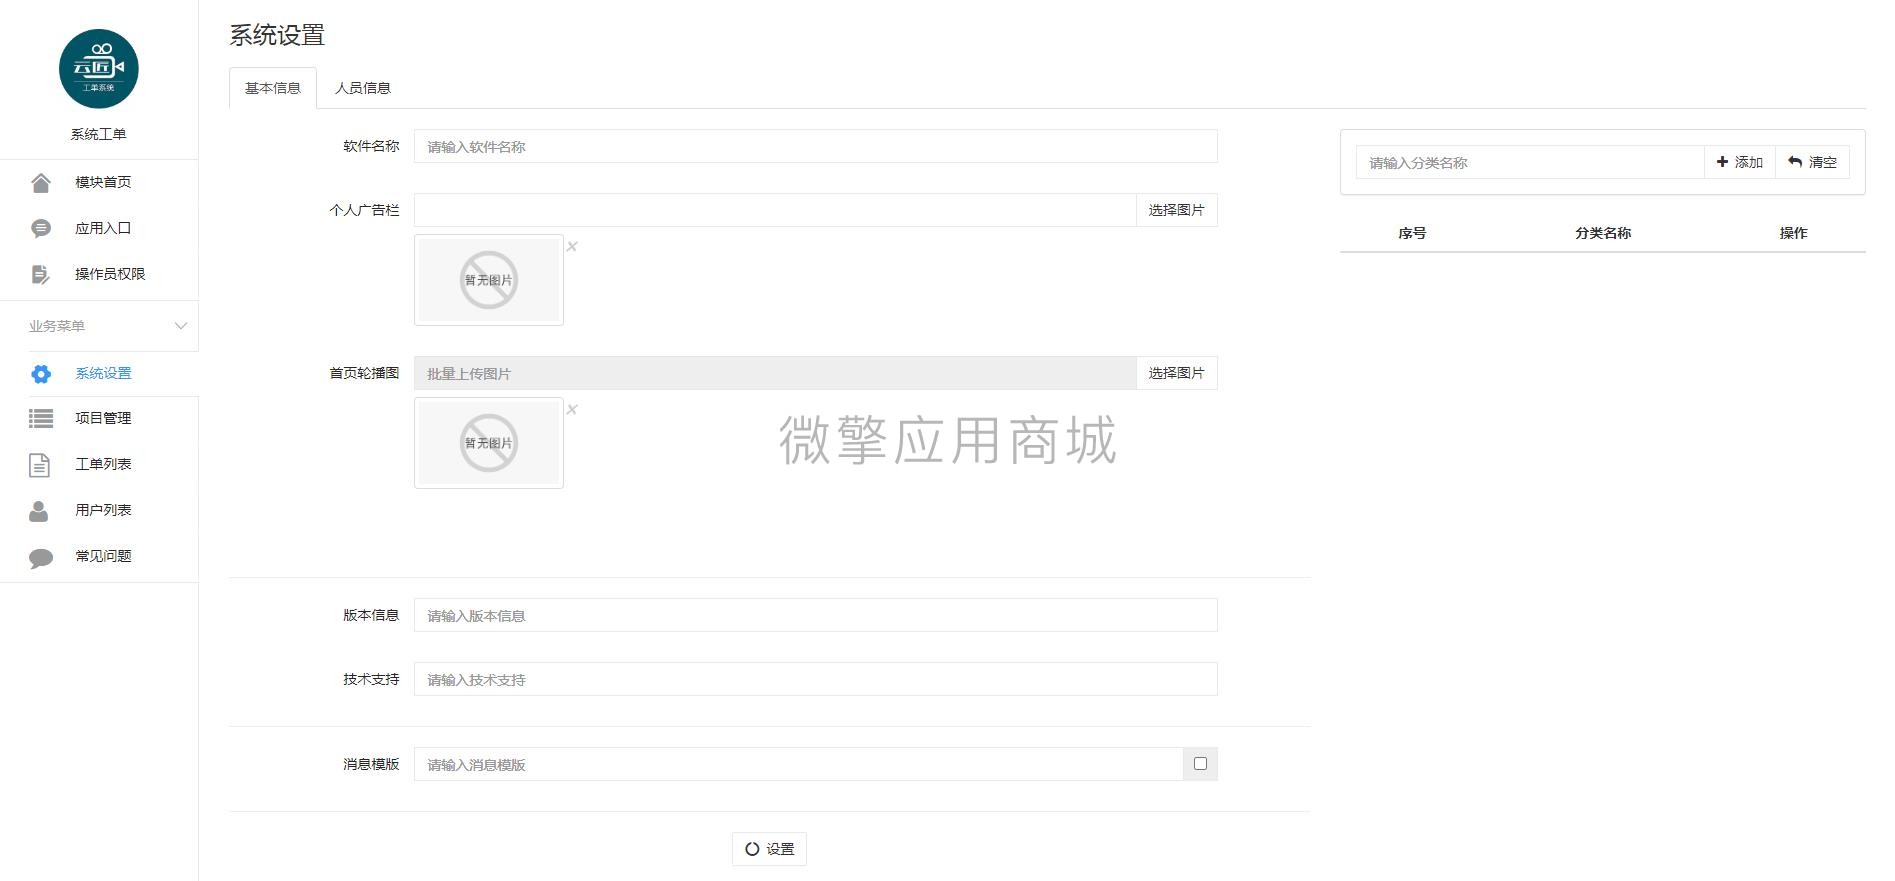
Task: Click the 云匠 work order system logo
Action: [x=99, y=69]
